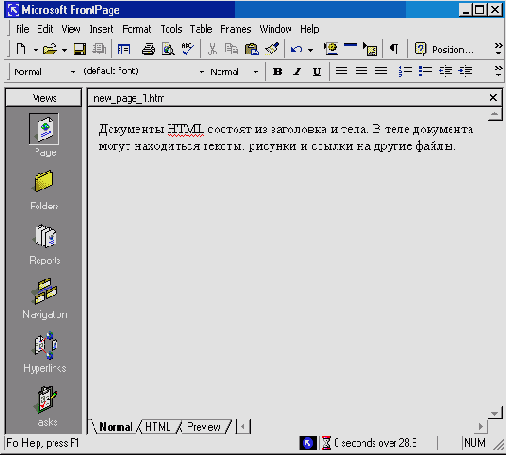Click the Format Painter brush icon
The width and height of the screenshot is (506, 455).
272,49
